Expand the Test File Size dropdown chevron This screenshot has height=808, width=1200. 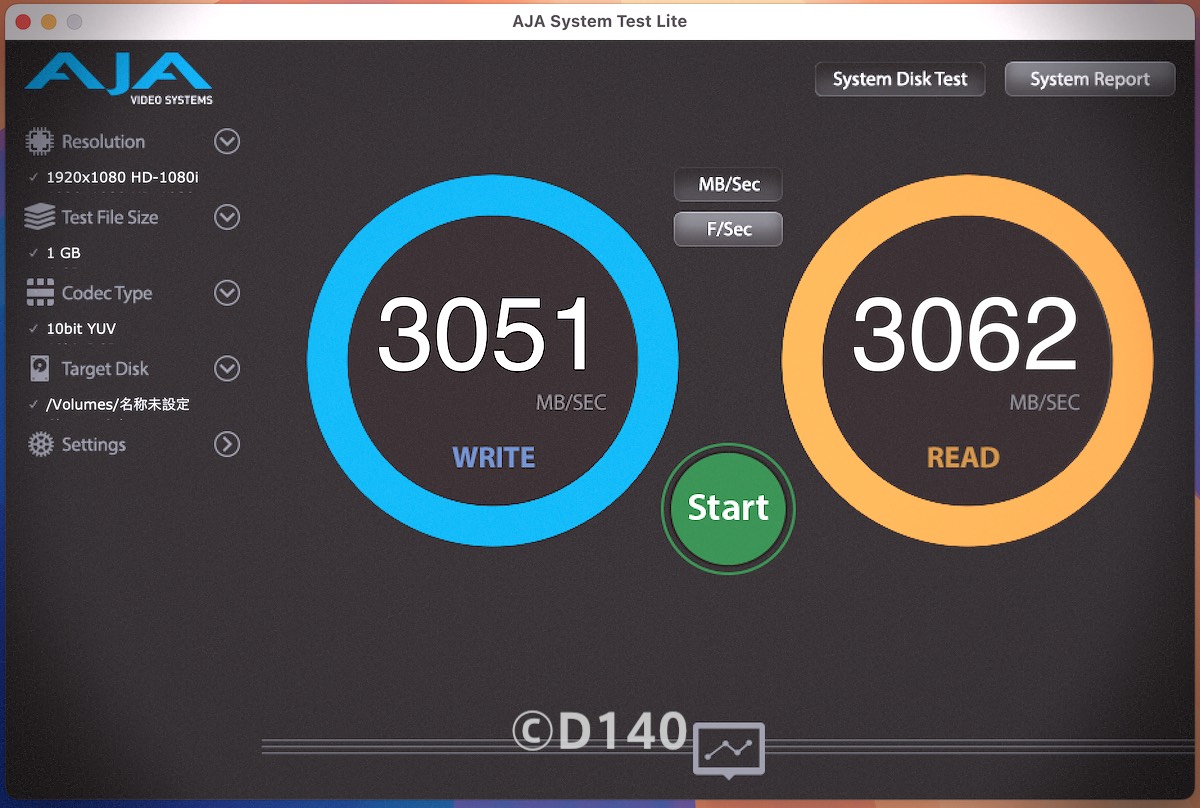(x=227, y=217)
